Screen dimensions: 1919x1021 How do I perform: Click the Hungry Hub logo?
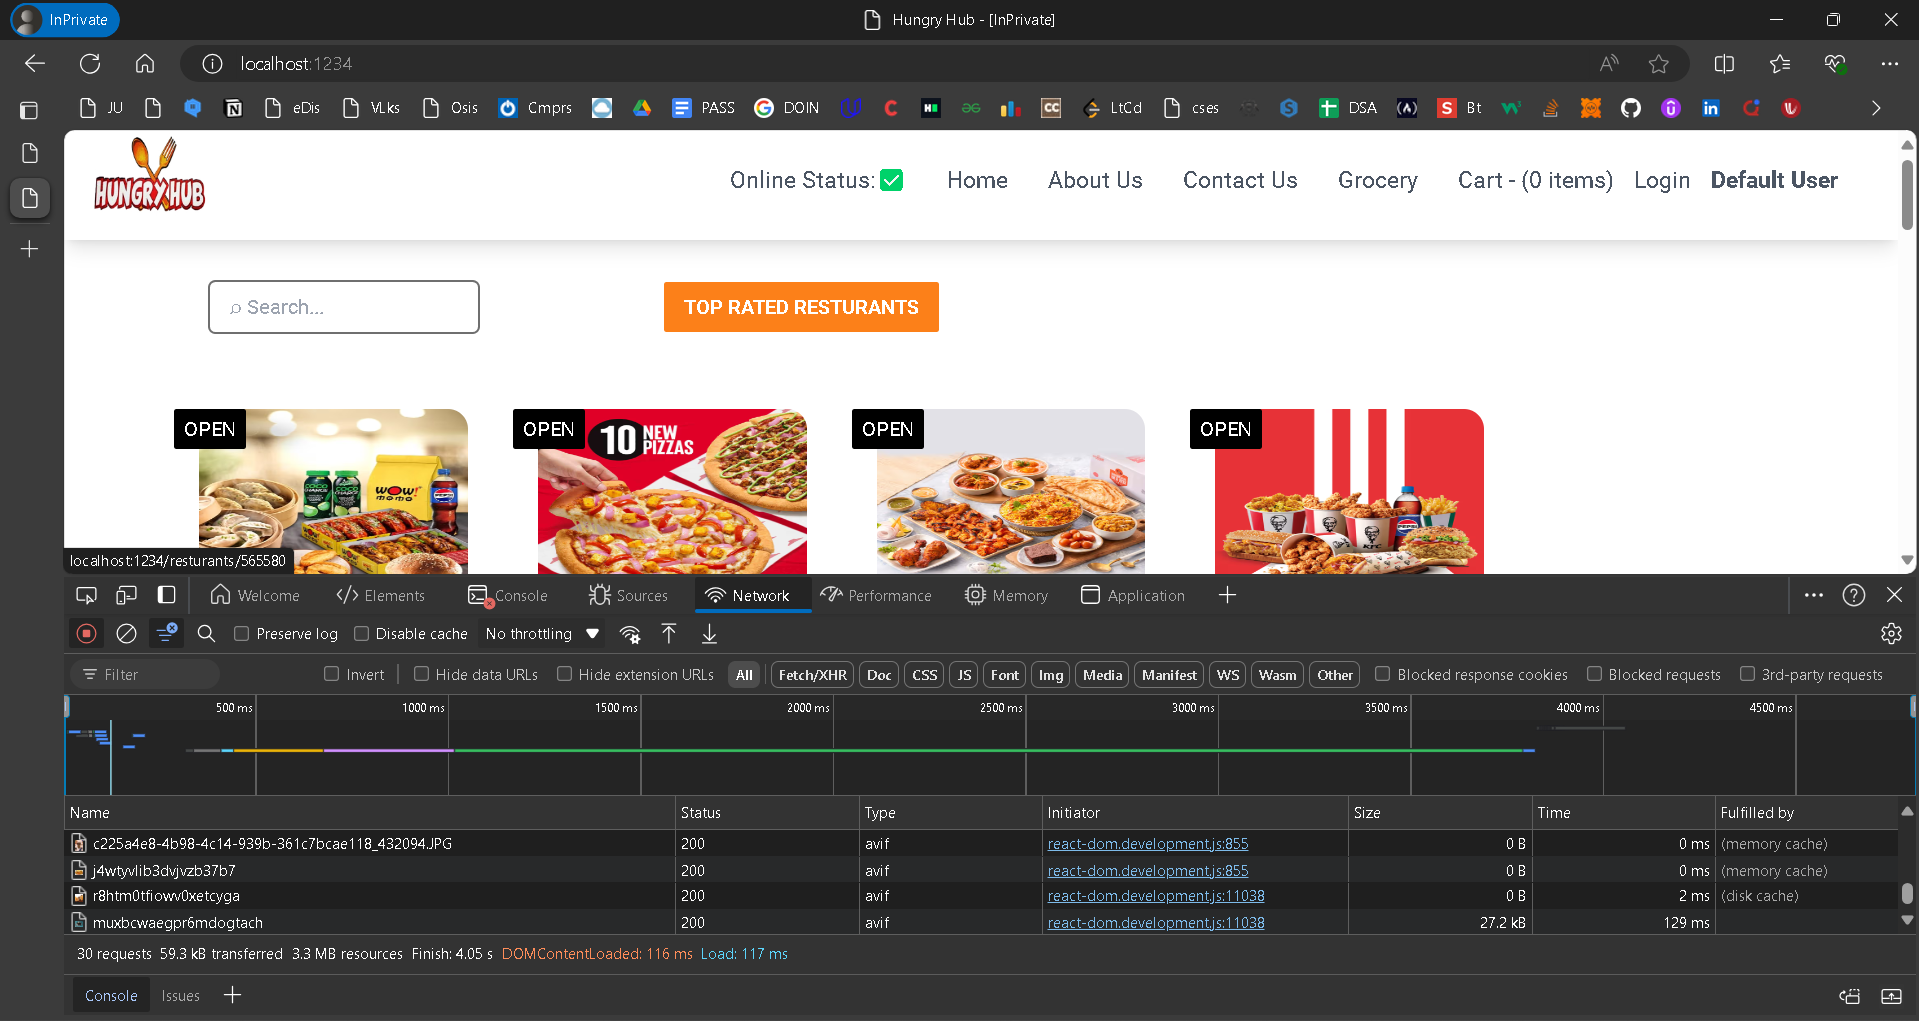pos(150,176)
